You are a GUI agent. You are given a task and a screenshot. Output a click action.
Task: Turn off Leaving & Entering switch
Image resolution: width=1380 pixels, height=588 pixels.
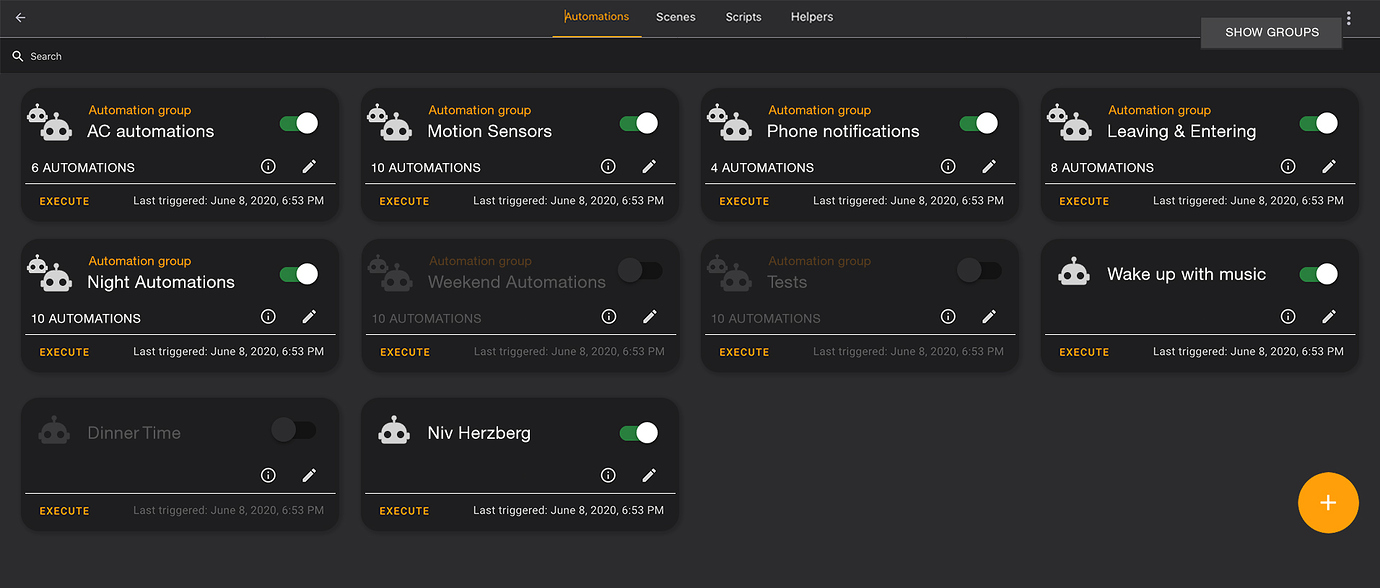coord(1319,124)
